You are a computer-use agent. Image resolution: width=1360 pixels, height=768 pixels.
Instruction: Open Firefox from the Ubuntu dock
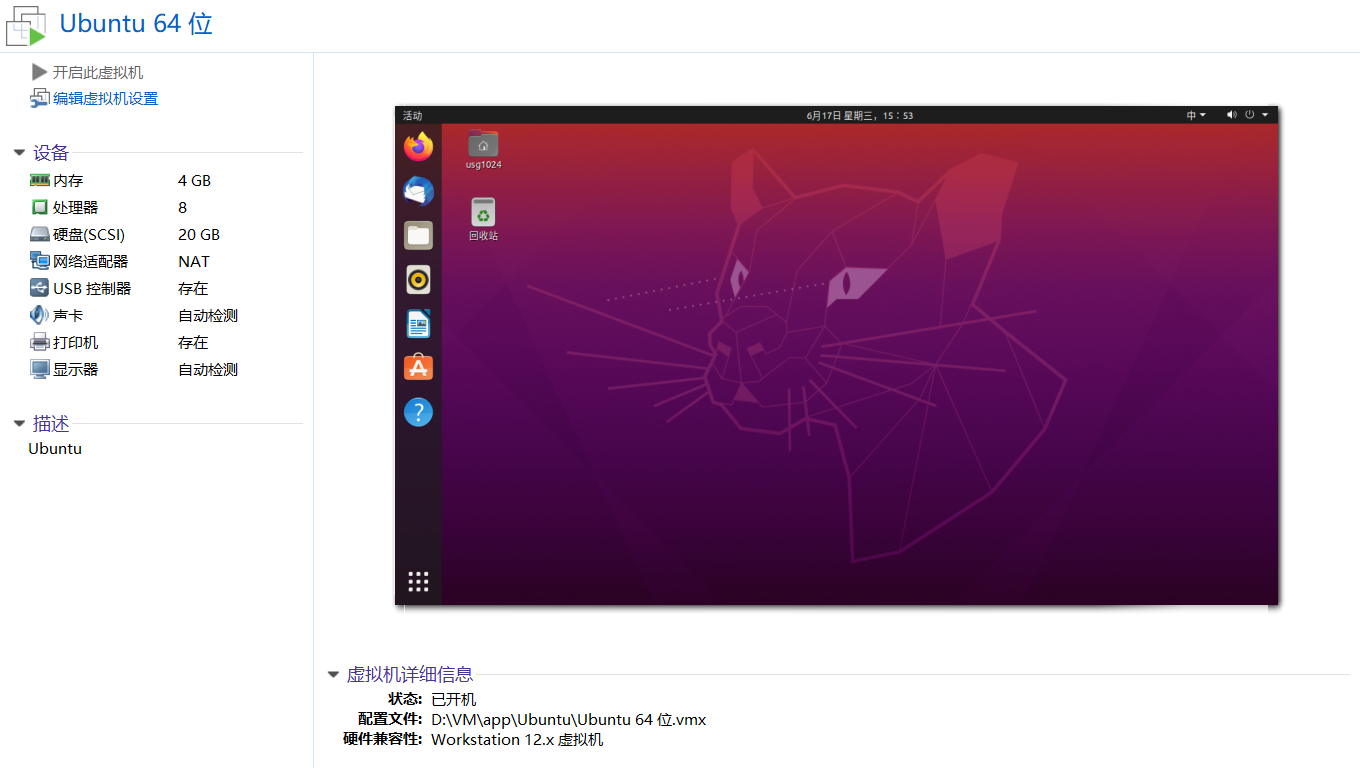click(x=418, y=147)
